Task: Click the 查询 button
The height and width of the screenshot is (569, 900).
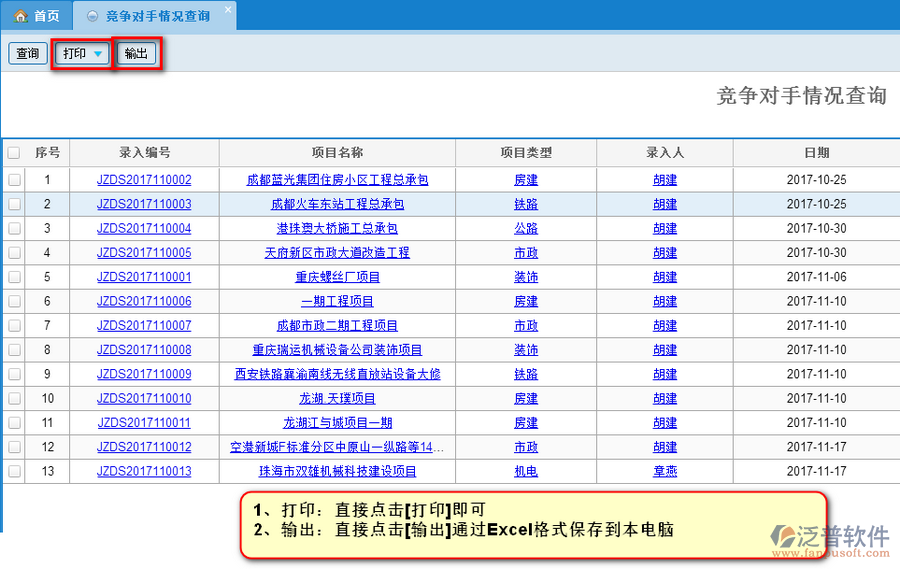Action: click(27, 54)
